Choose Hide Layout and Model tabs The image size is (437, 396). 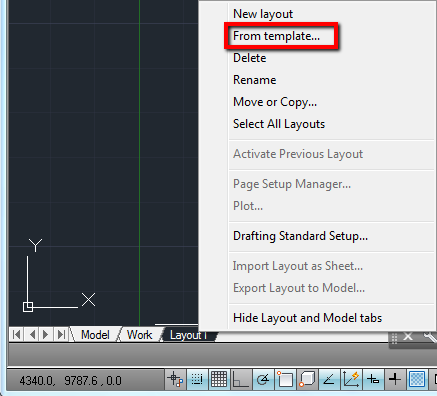point(307,318)
